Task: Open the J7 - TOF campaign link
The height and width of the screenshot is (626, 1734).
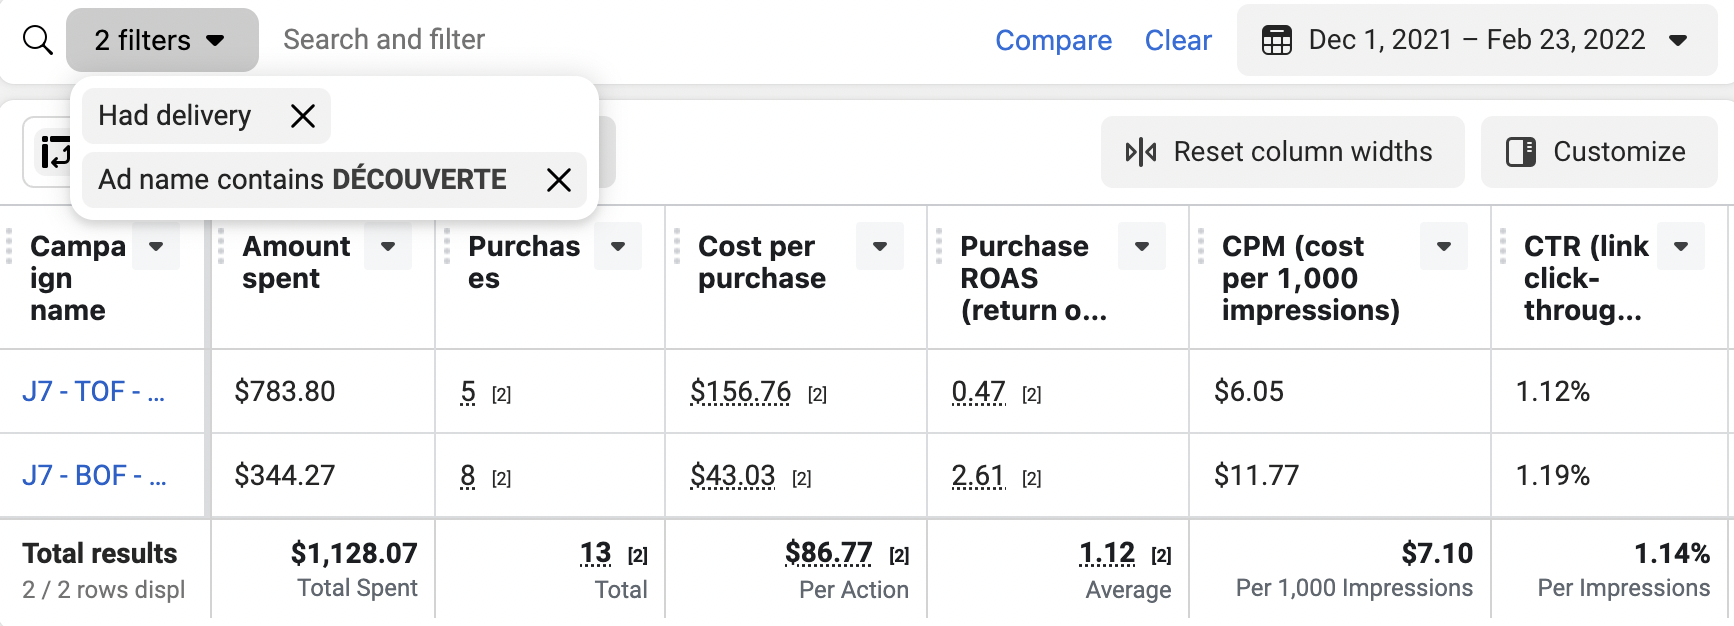Action: [93, 391]
